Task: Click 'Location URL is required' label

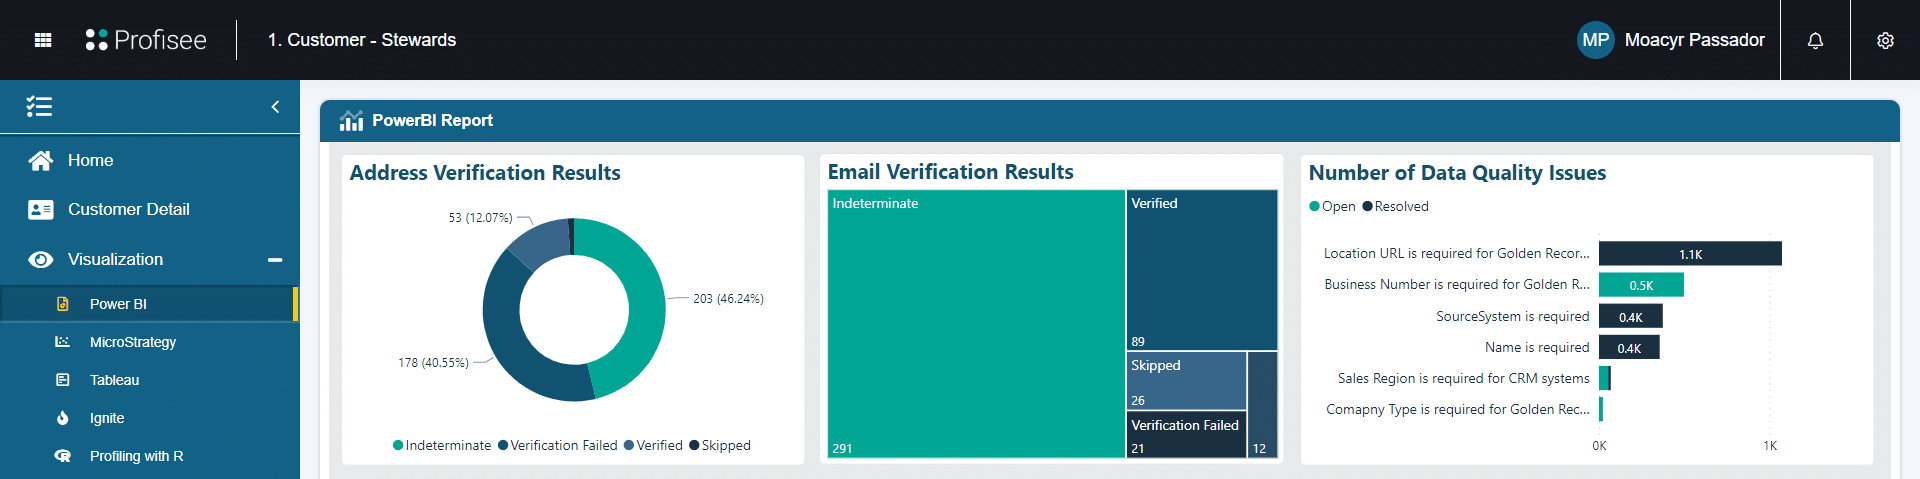Action: [x=1456, y=253]
